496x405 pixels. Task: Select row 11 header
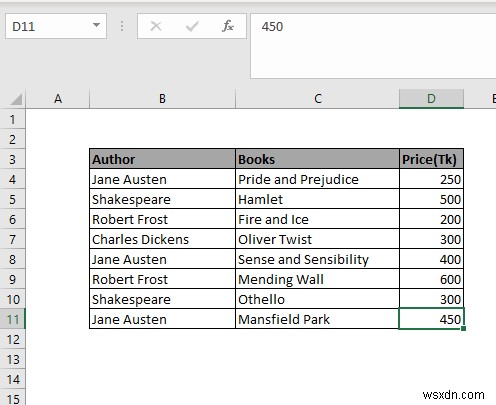(13, 319)
